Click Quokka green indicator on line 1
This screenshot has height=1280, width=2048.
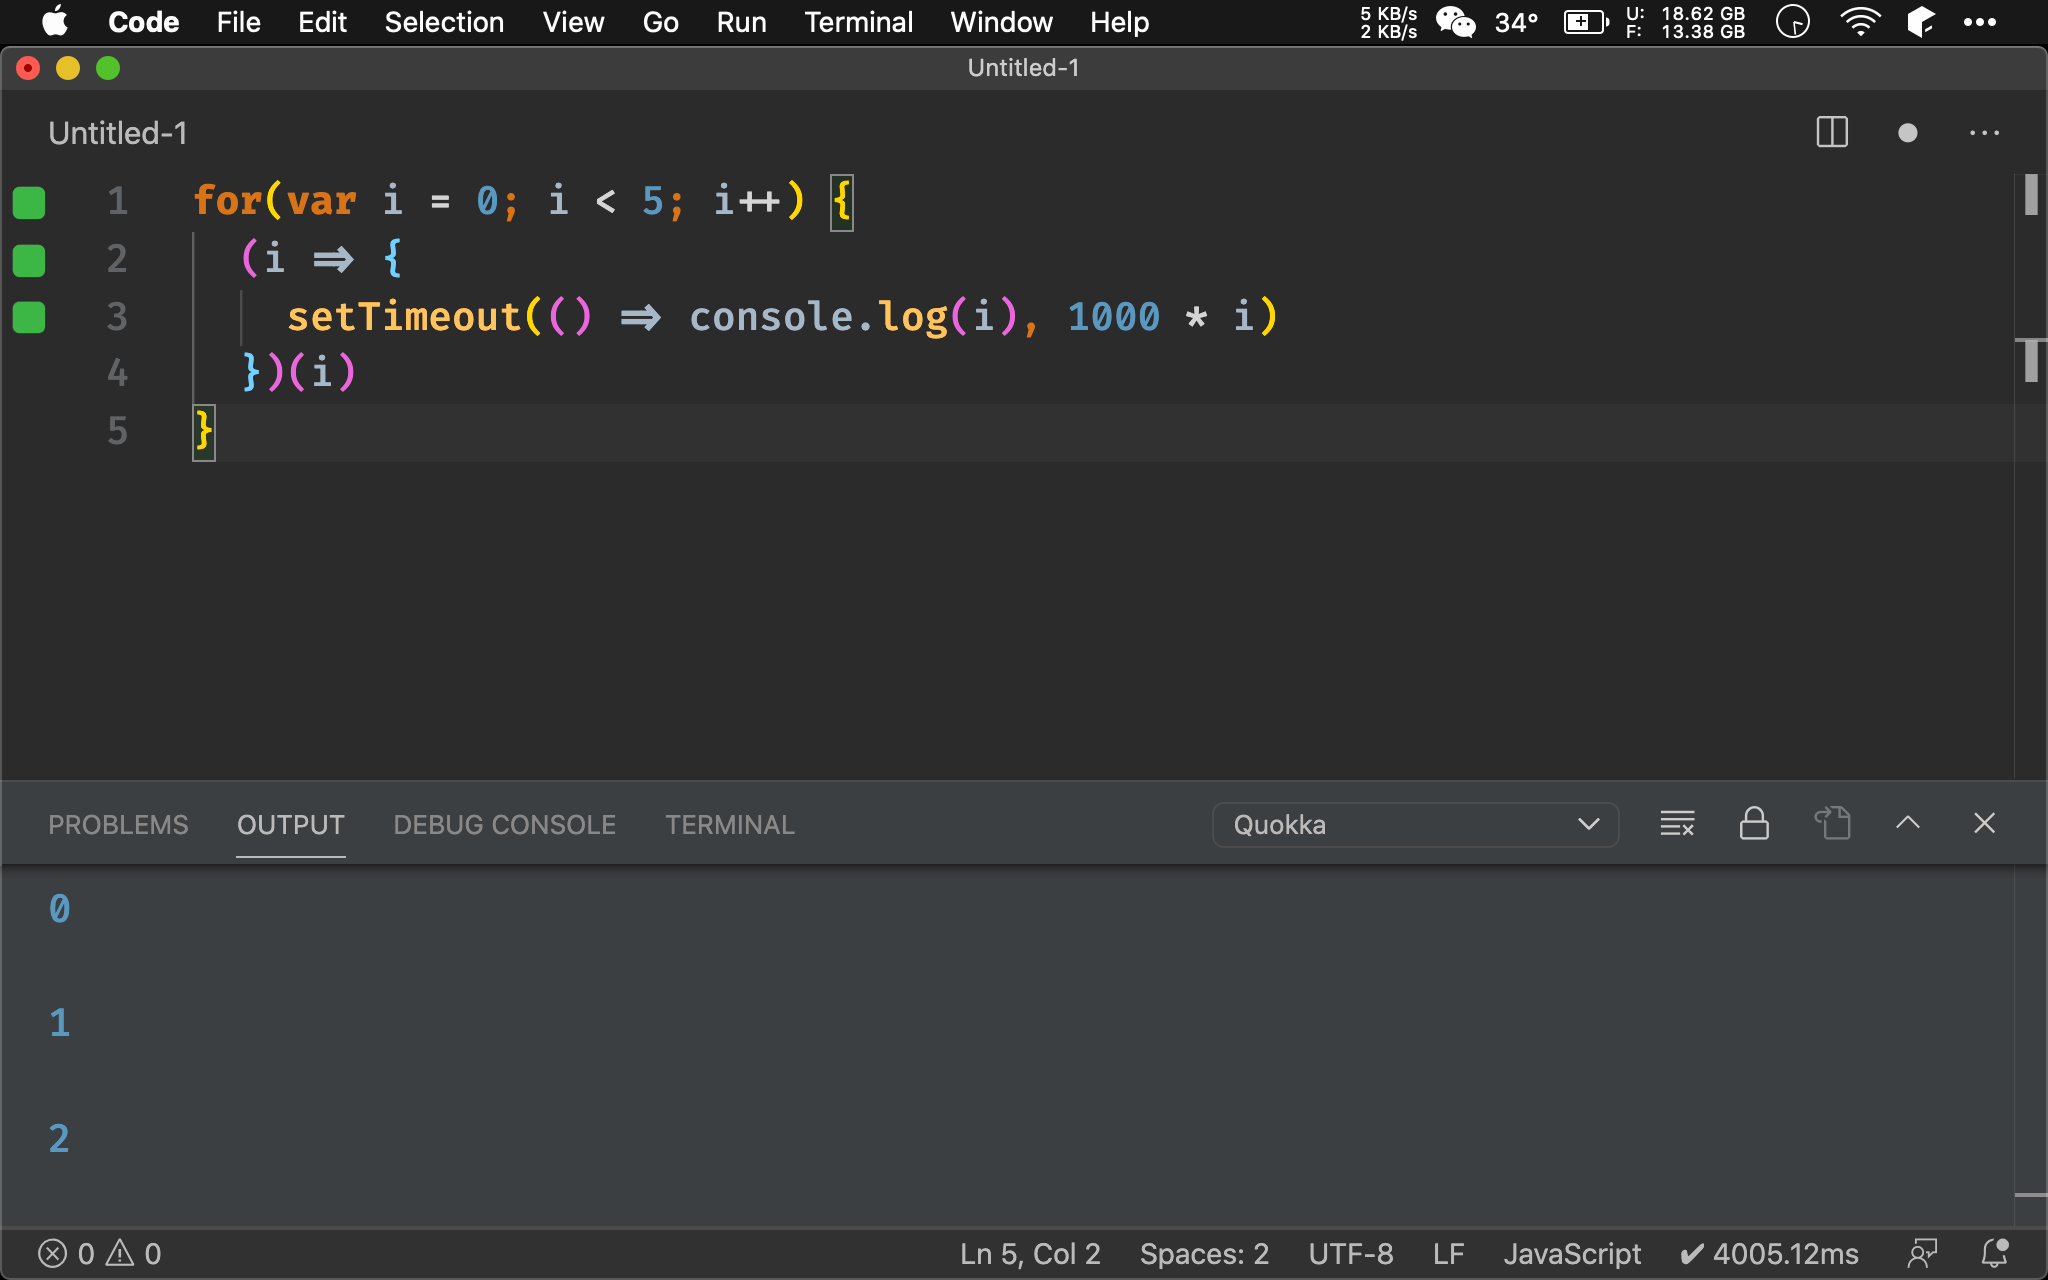click(x=29, y=202)
